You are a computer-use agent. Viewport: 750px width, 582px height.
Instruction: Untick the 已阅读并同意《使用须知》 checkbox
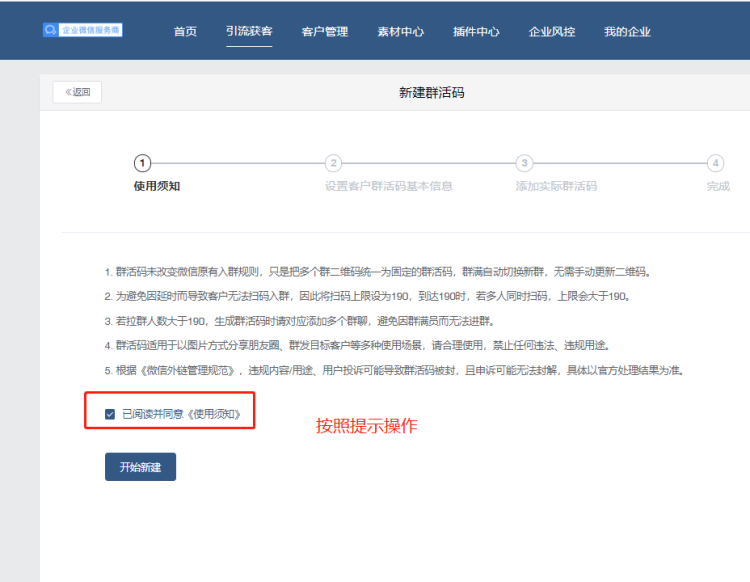click(x=110, y=413)
